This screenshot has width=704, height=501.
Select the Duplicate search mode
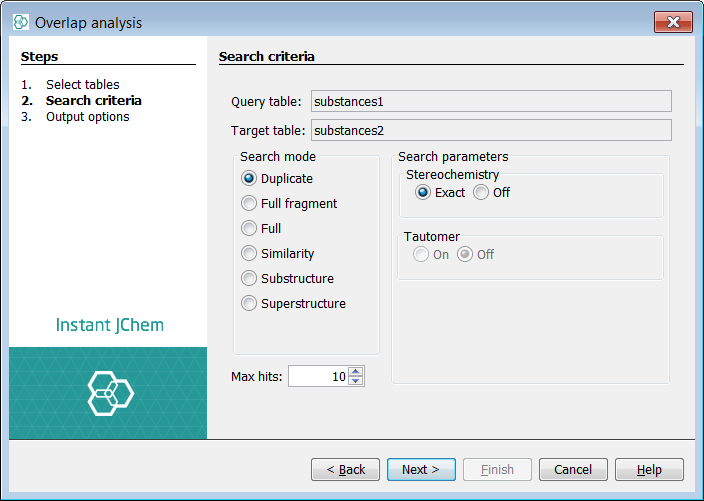(249, 179)
